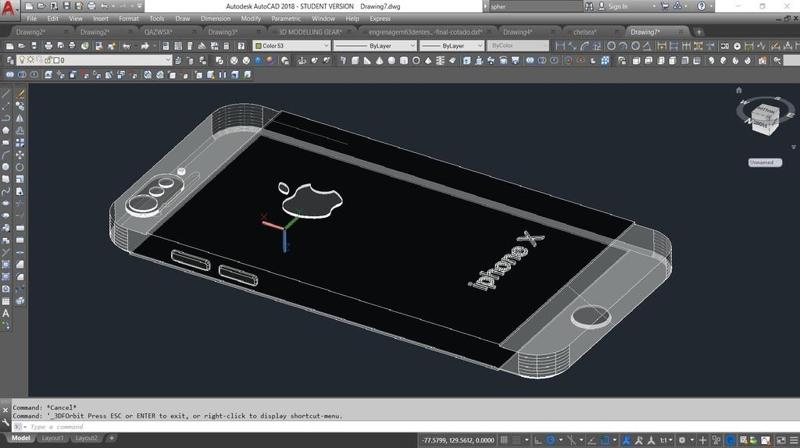Image resolution: width=800 pixels, height=448 pixels.
Task: Select the Rotate modify tool
Action: [x=20, y=167]
